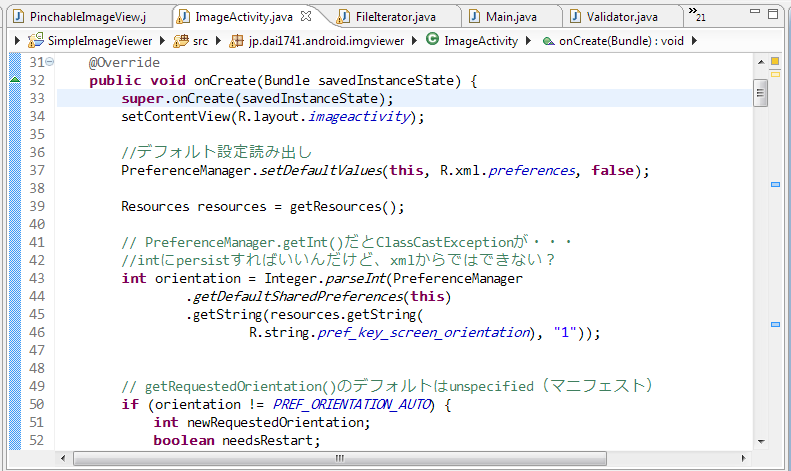This screenshot has width=791, height=471.
Task: Click "getDefaultSharedPreferences" on line 44
Action: coord(298,297)
